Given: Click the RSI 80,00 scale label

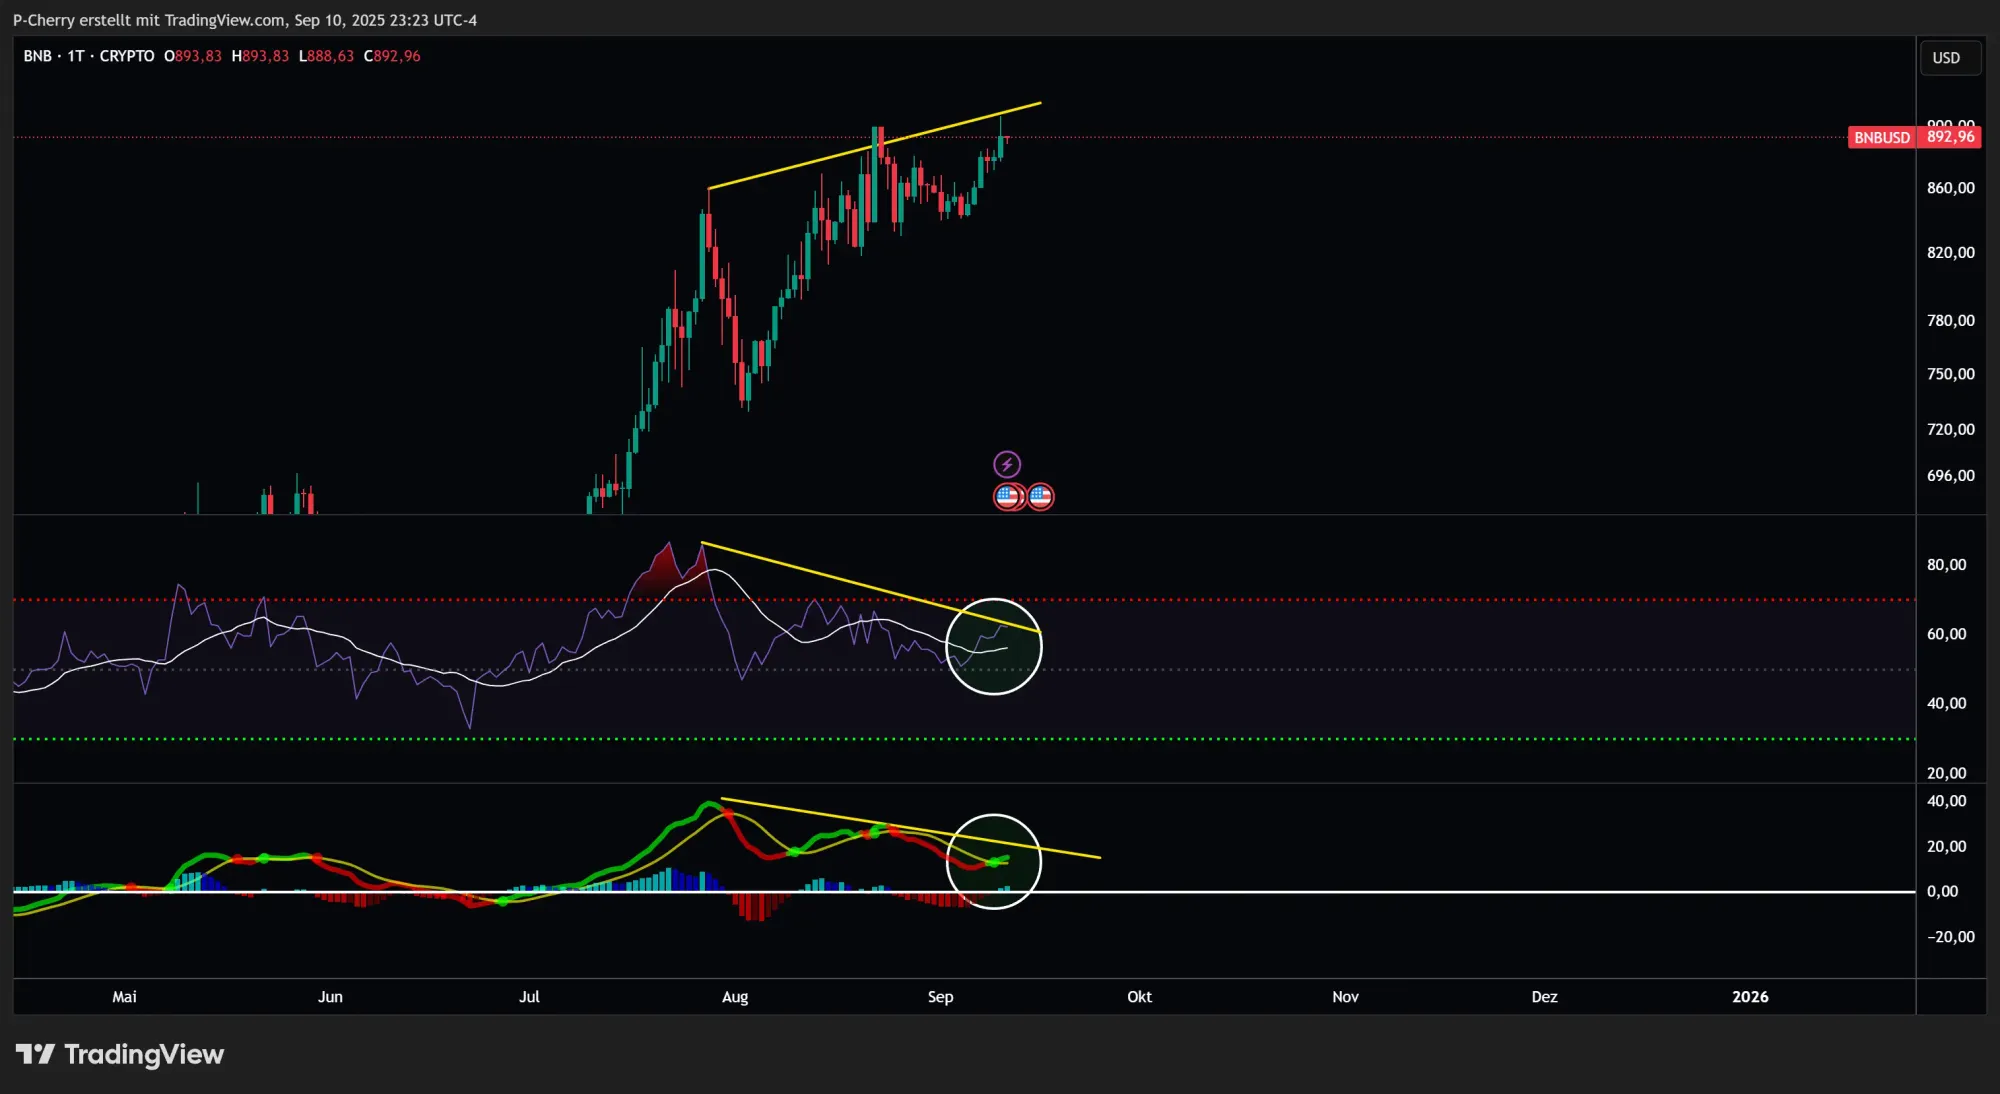Looking at the screenshot, I should (x=1946, y=565).
